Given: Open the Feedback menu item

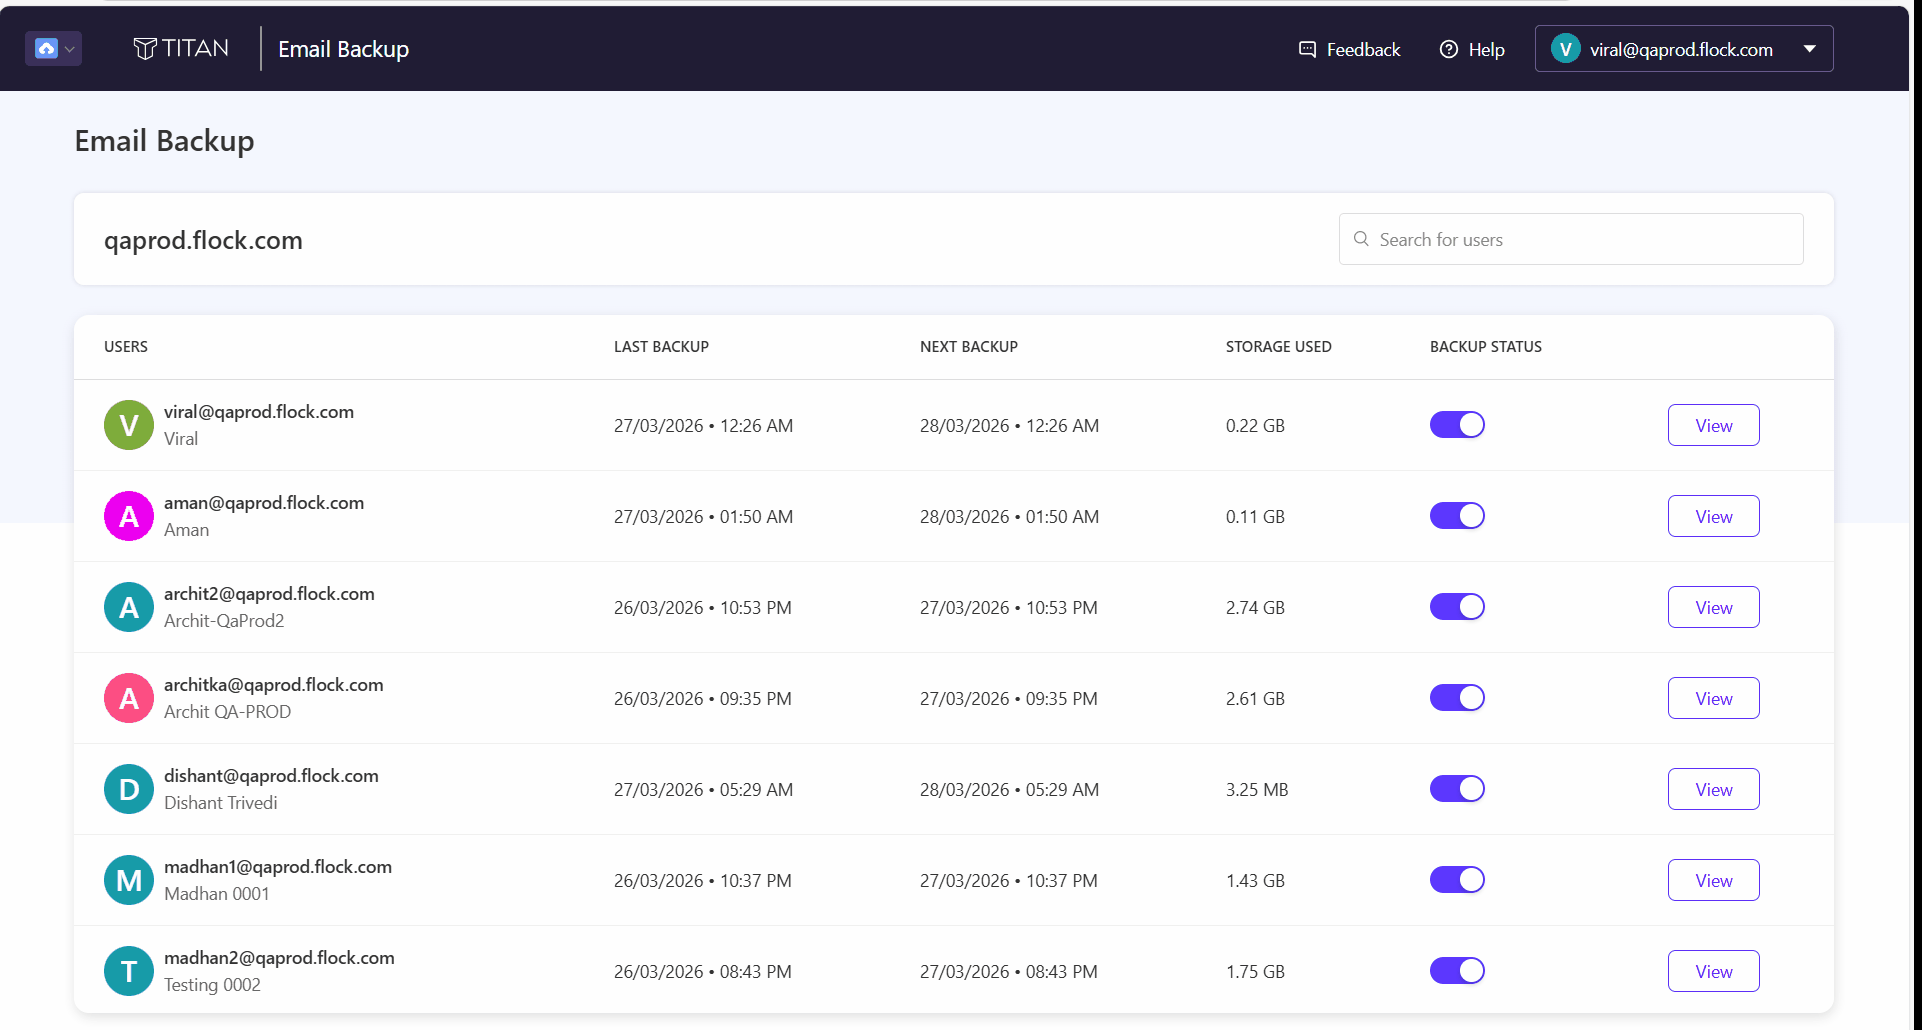Looking at the screenshot, I should click(1349, 49).
